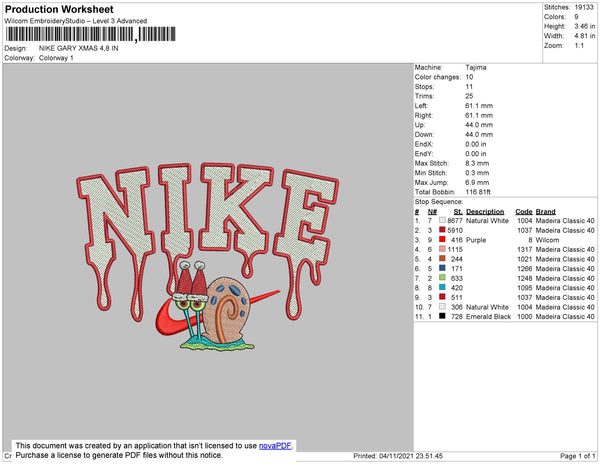This screenshot has width=600, height=464.
Task: Click the dark red swatch in stop 2
Action: coord(442,230)
